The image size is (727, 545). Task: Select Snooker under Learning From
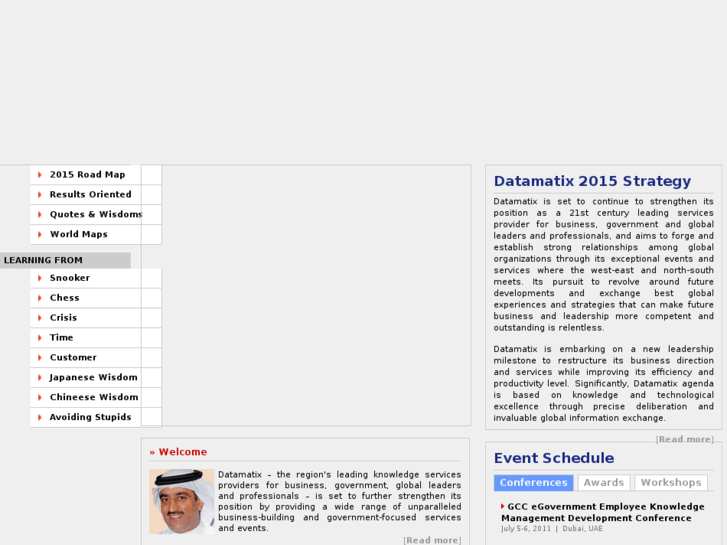70,278
